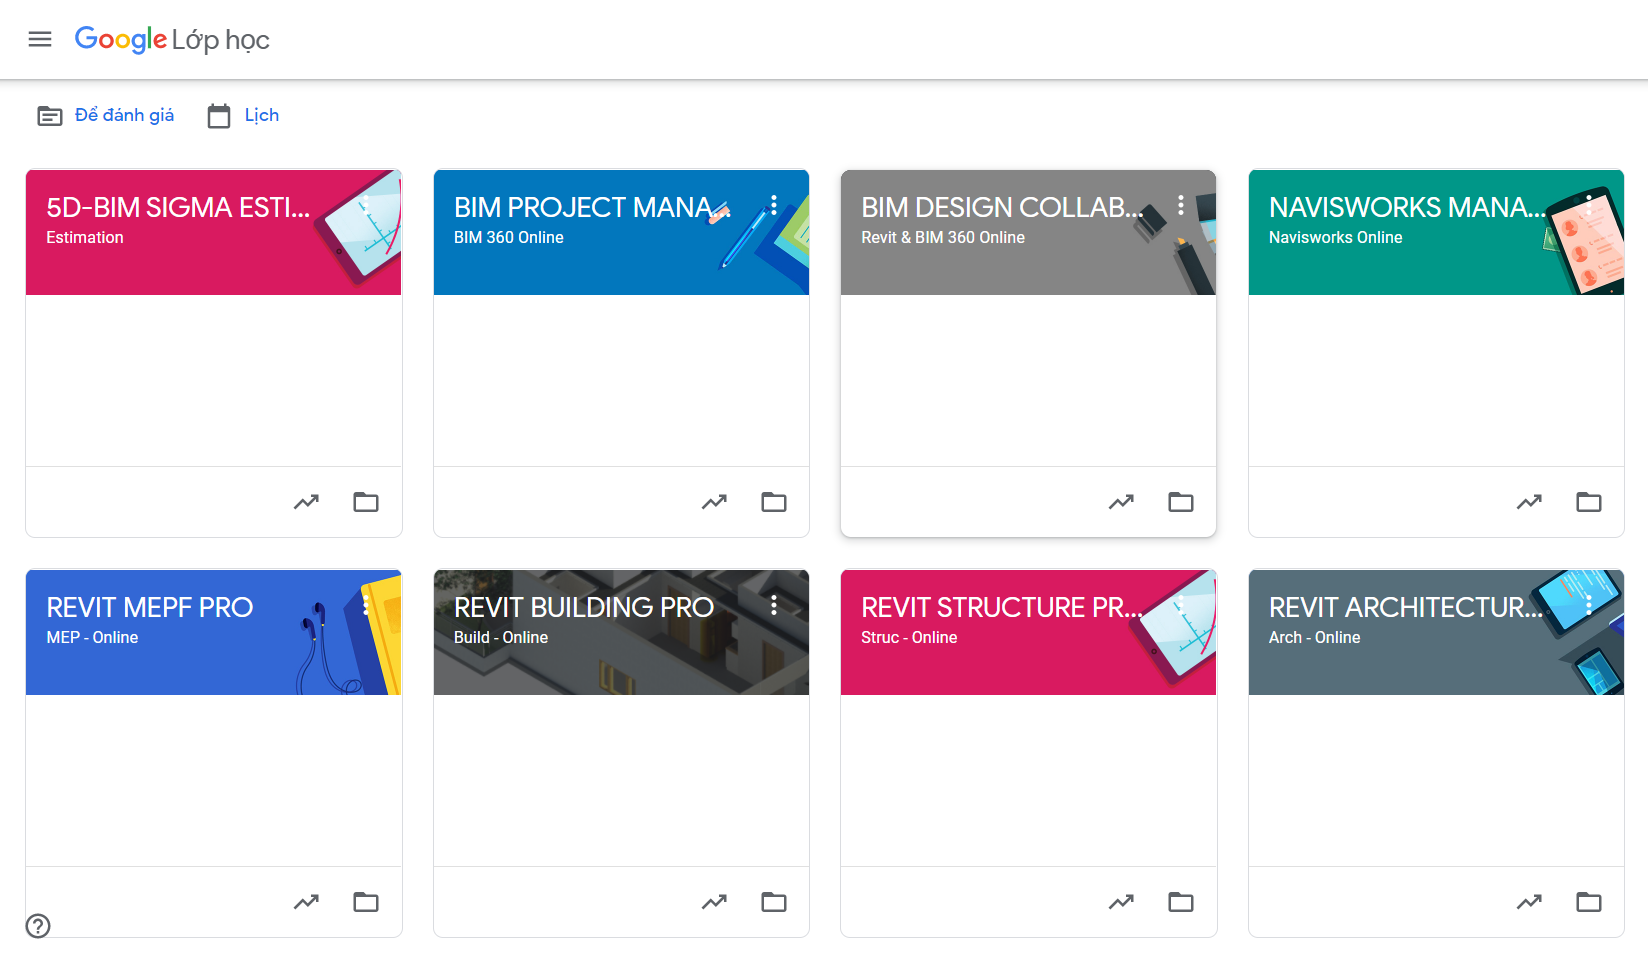The height and width of the screenshot is (965, 1648).
Task: Open the 'Lịch' calendar page
Action: pos(244,116)
